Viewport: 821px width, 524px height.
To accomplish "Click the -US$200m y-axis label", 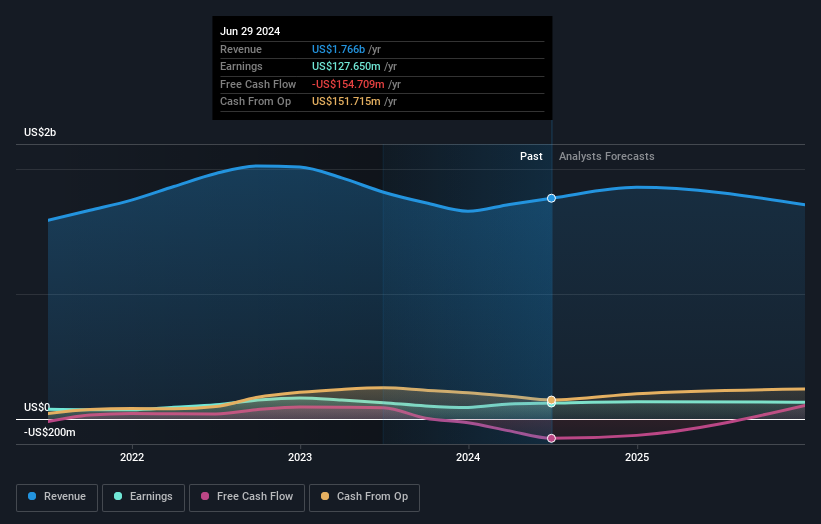I will (x=50, y=432).
